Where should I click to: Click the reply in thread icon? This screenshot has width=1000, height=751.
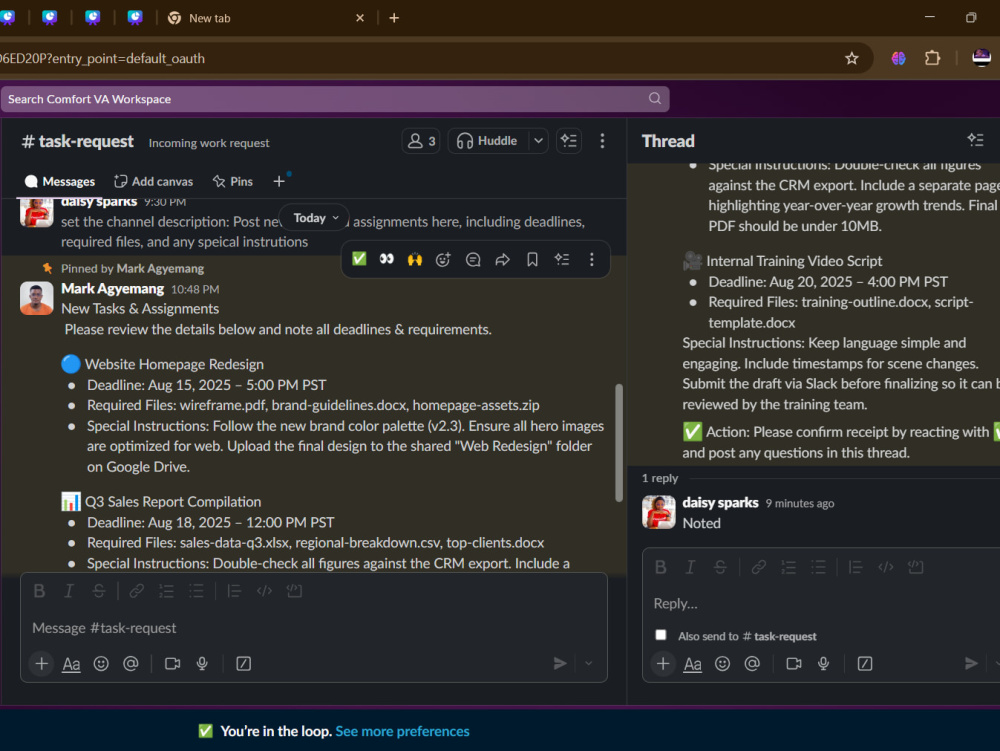click(x=473, y=259)
